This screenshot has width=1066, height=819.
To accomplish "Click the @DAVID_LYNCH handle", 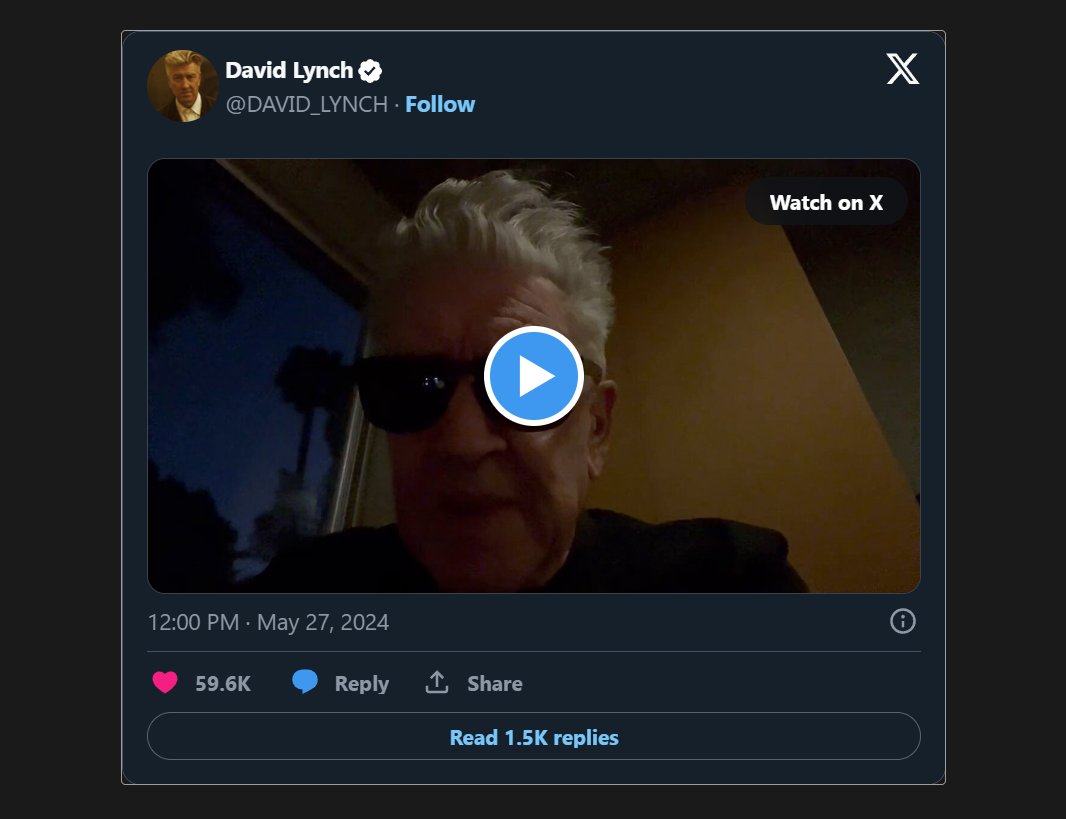I will (307, 104).
